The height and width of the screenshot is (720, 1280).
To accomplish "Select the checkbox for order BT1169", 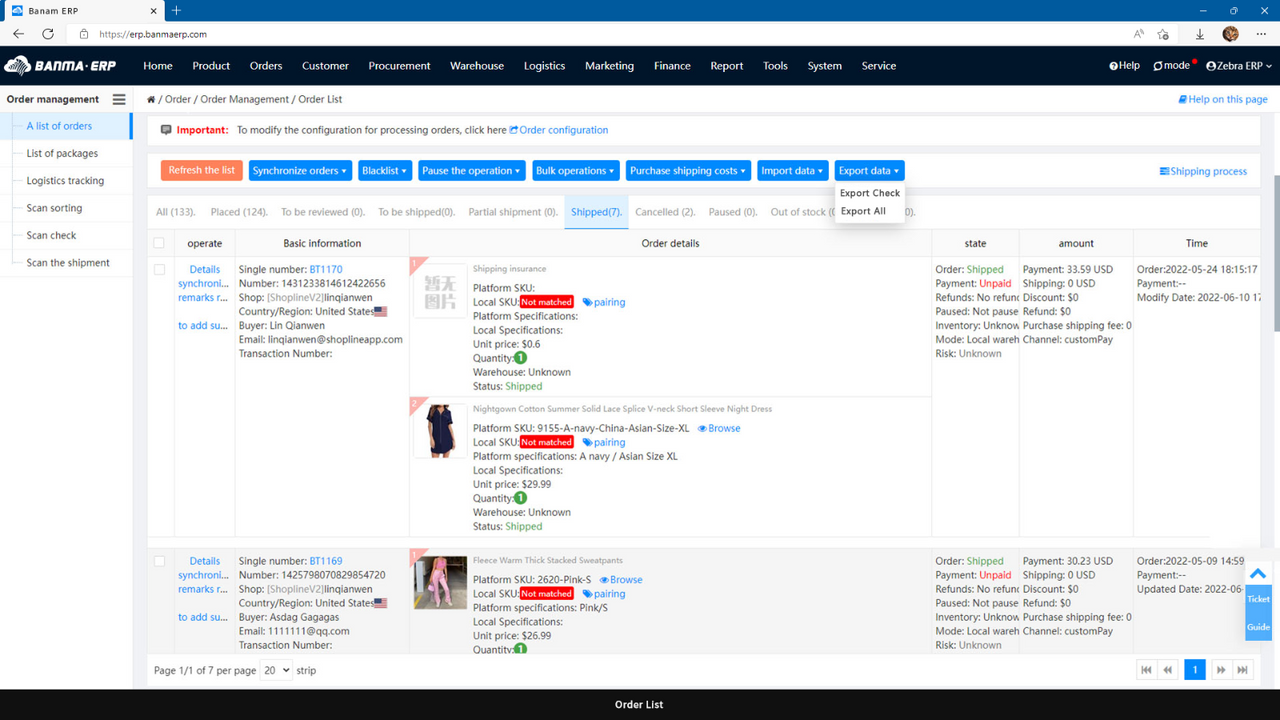I will click(160, 562).
